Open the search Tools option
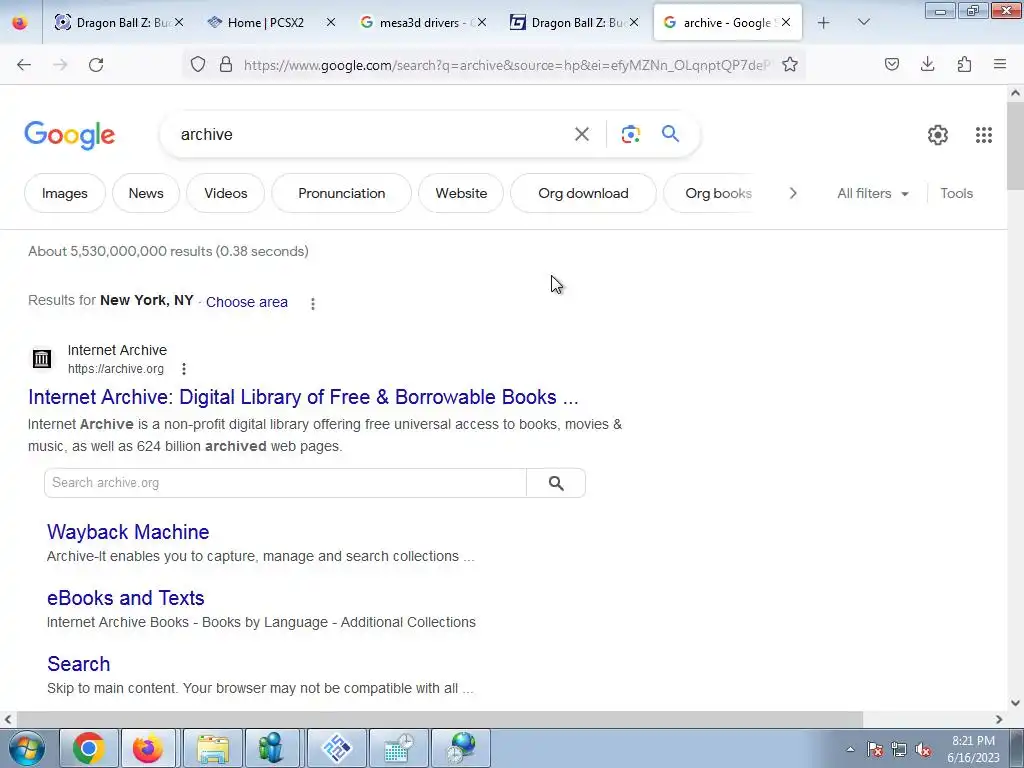This screenshot has width=1024, height=768. coord(956,193)
